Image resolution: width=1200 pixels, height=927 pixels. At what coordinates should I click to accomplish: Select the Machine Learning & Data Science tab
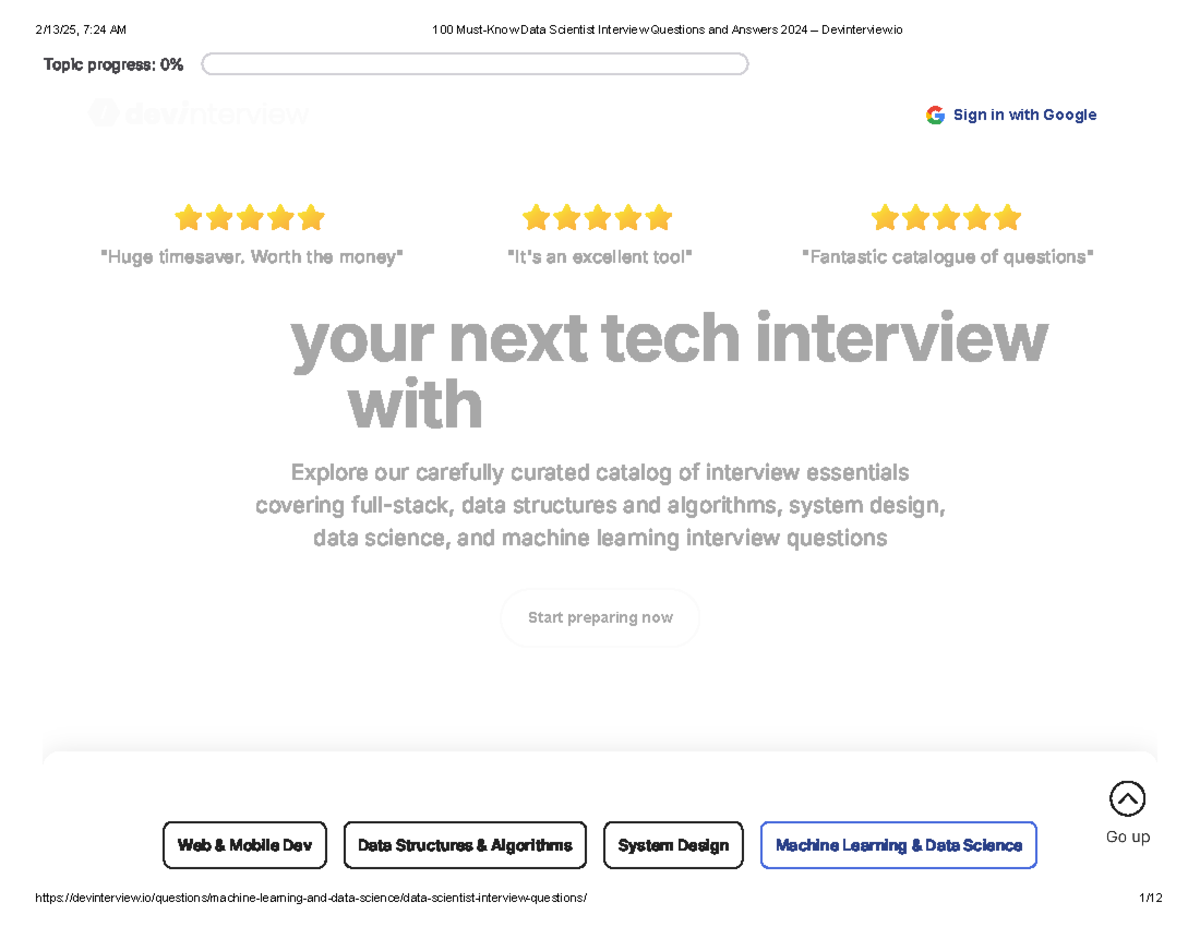tap(898, 845)
